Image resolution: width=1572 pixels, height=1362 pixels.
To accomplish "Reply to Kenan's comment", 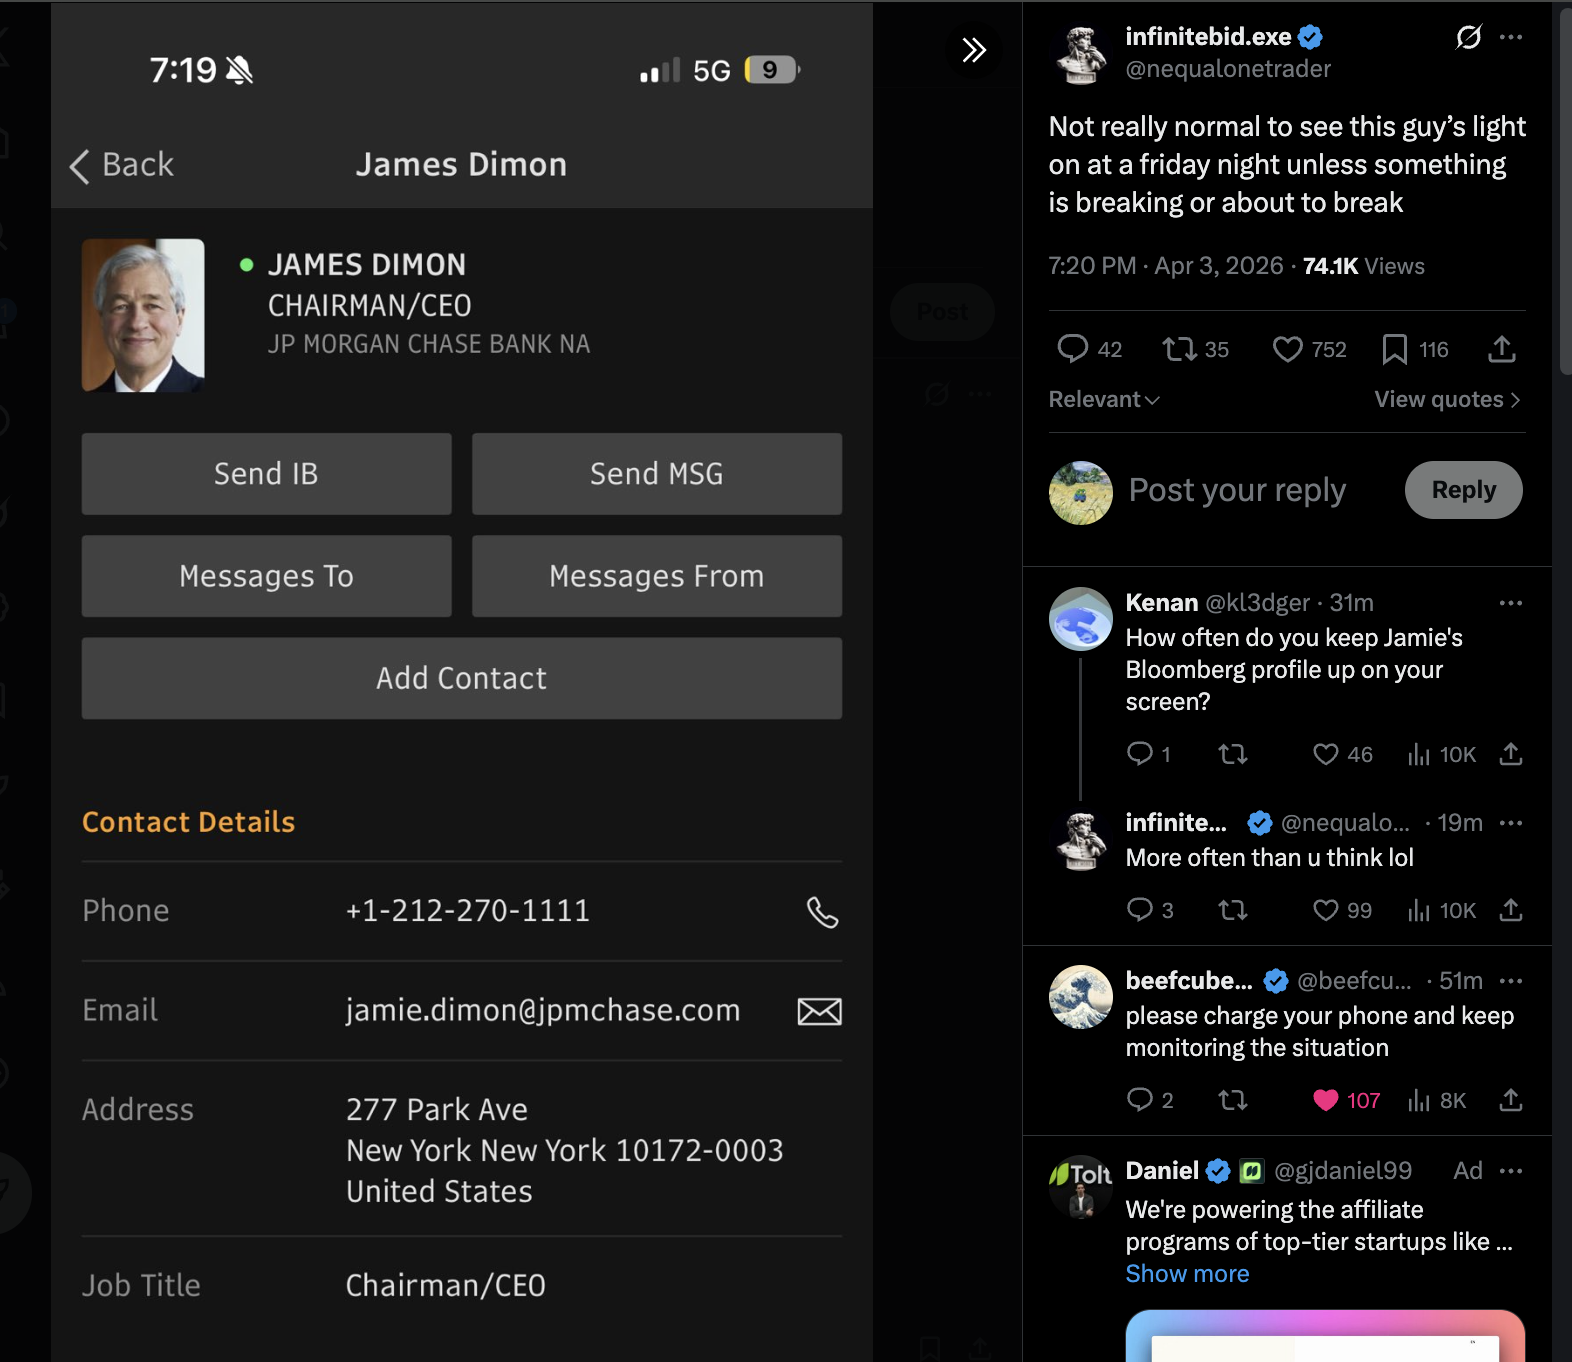I will (x=1139, y=754).
